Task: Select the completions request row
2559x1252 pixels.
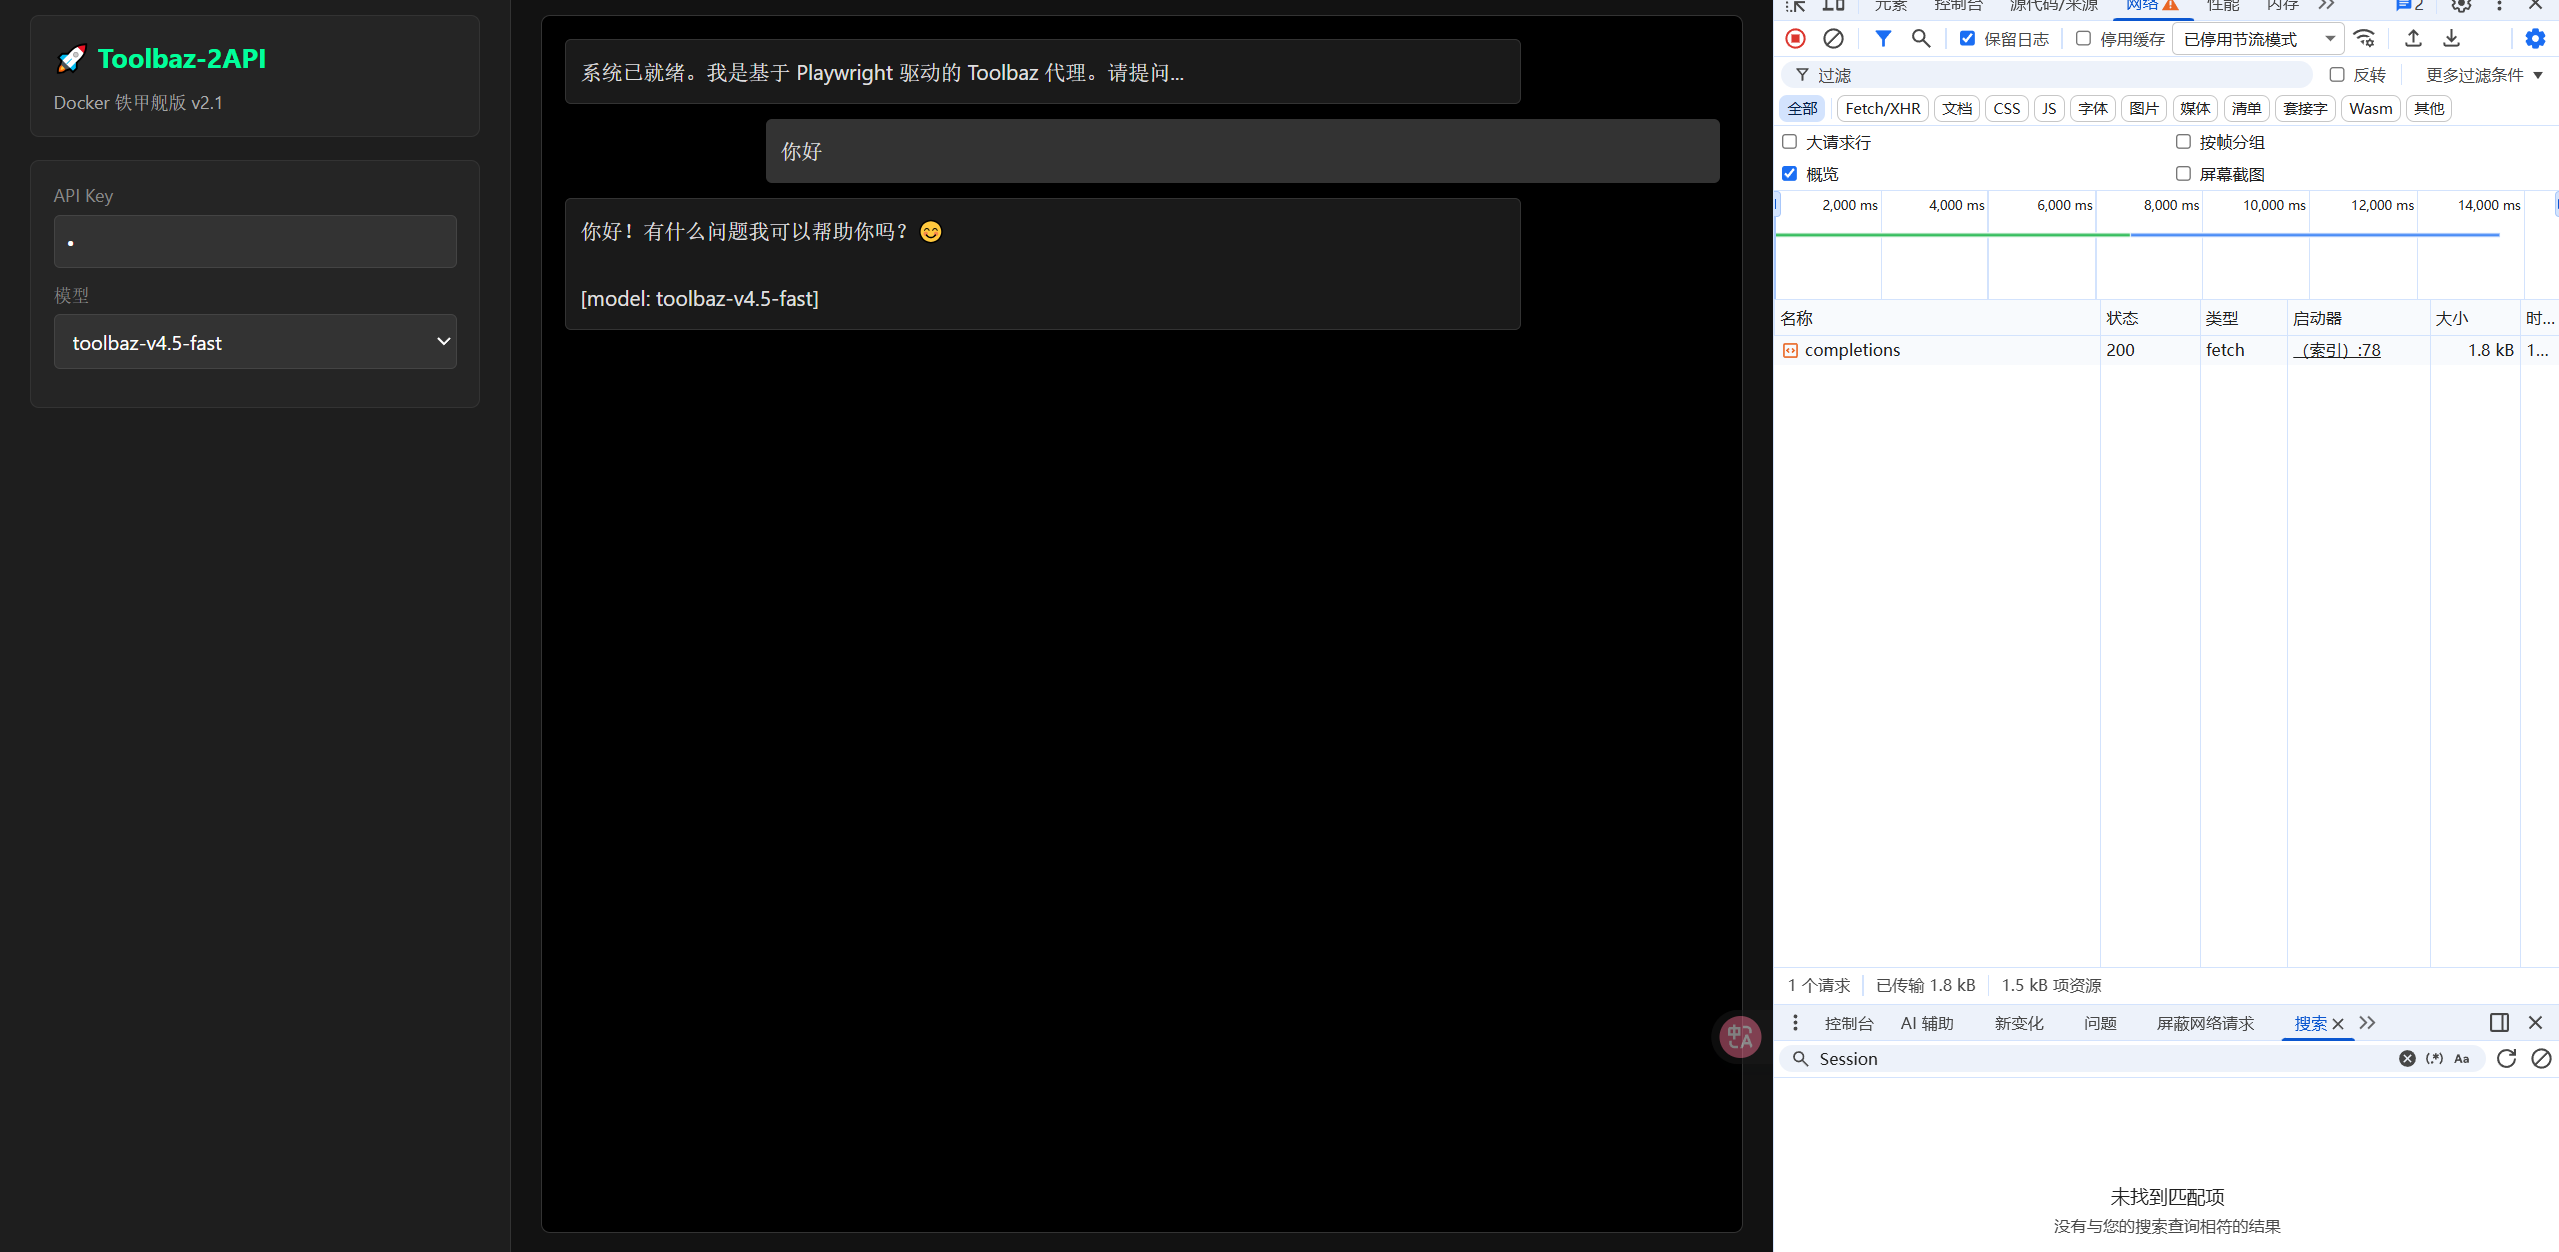Action: pyautogui.click(x=1852, y=350)
